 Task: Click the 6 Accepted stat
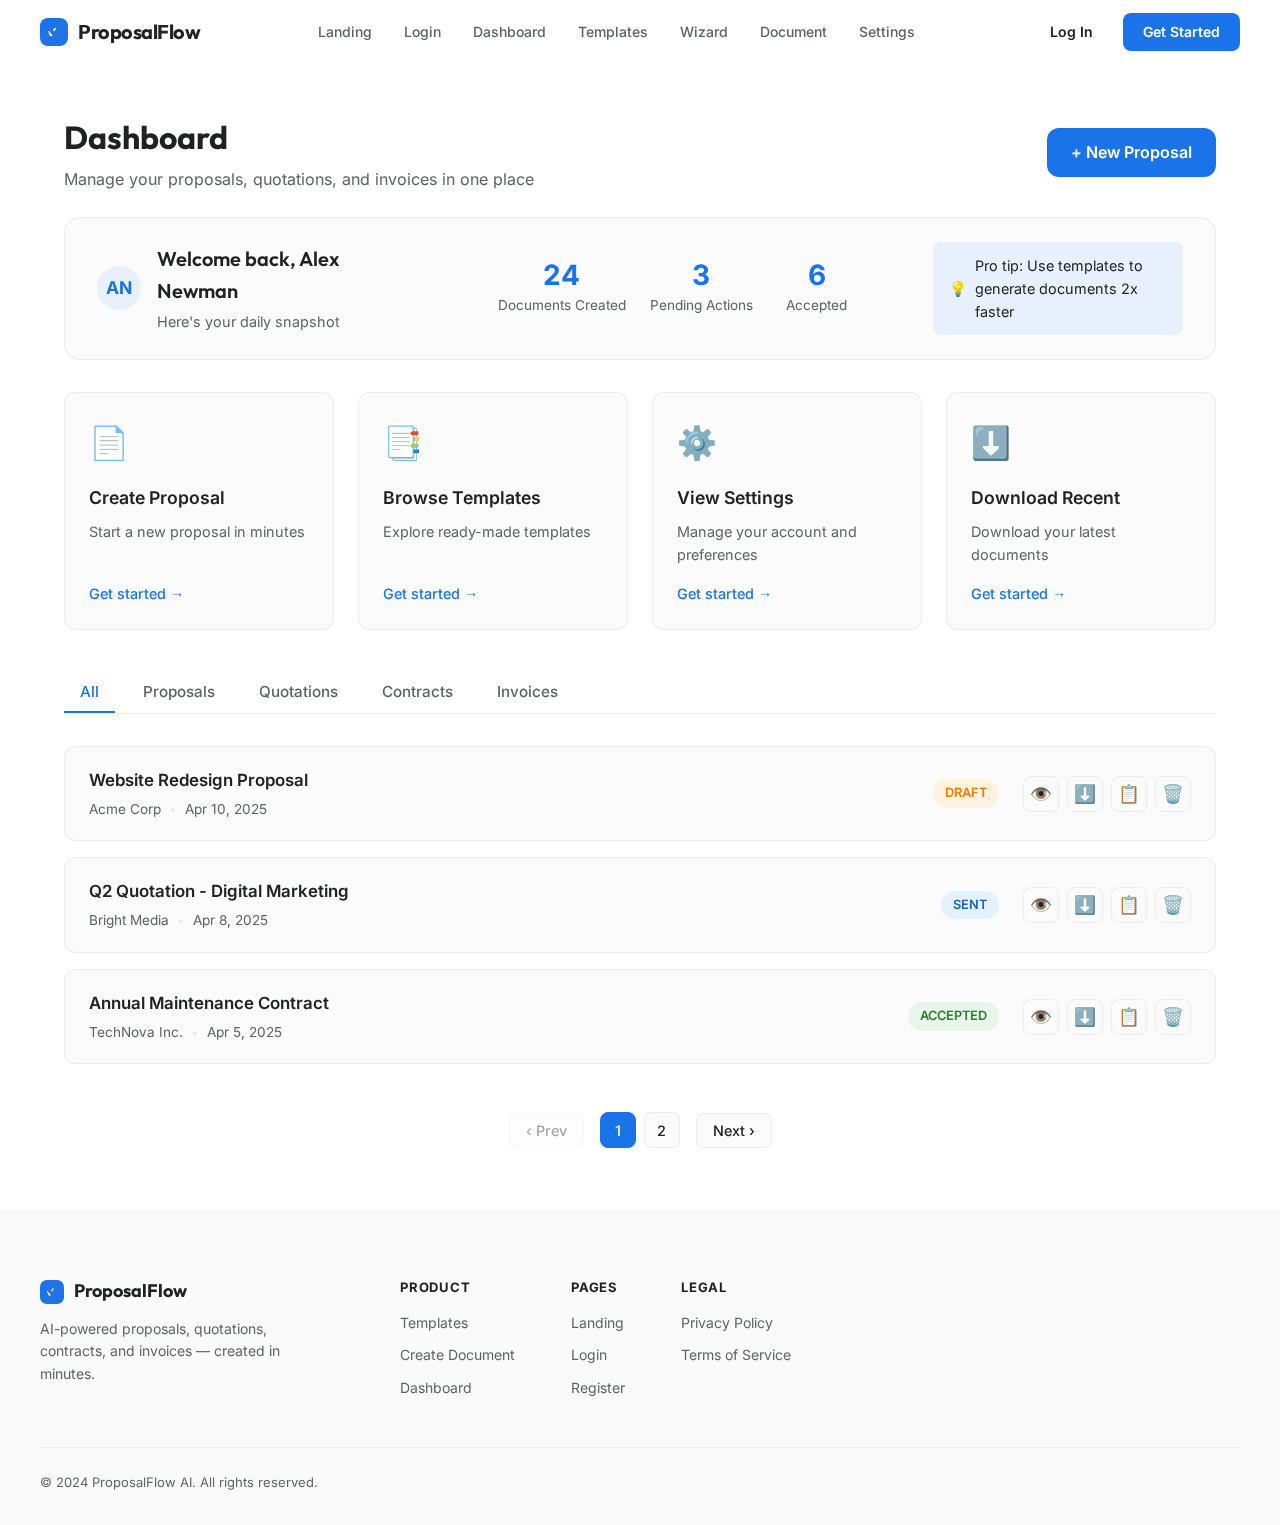click(816, 288)
